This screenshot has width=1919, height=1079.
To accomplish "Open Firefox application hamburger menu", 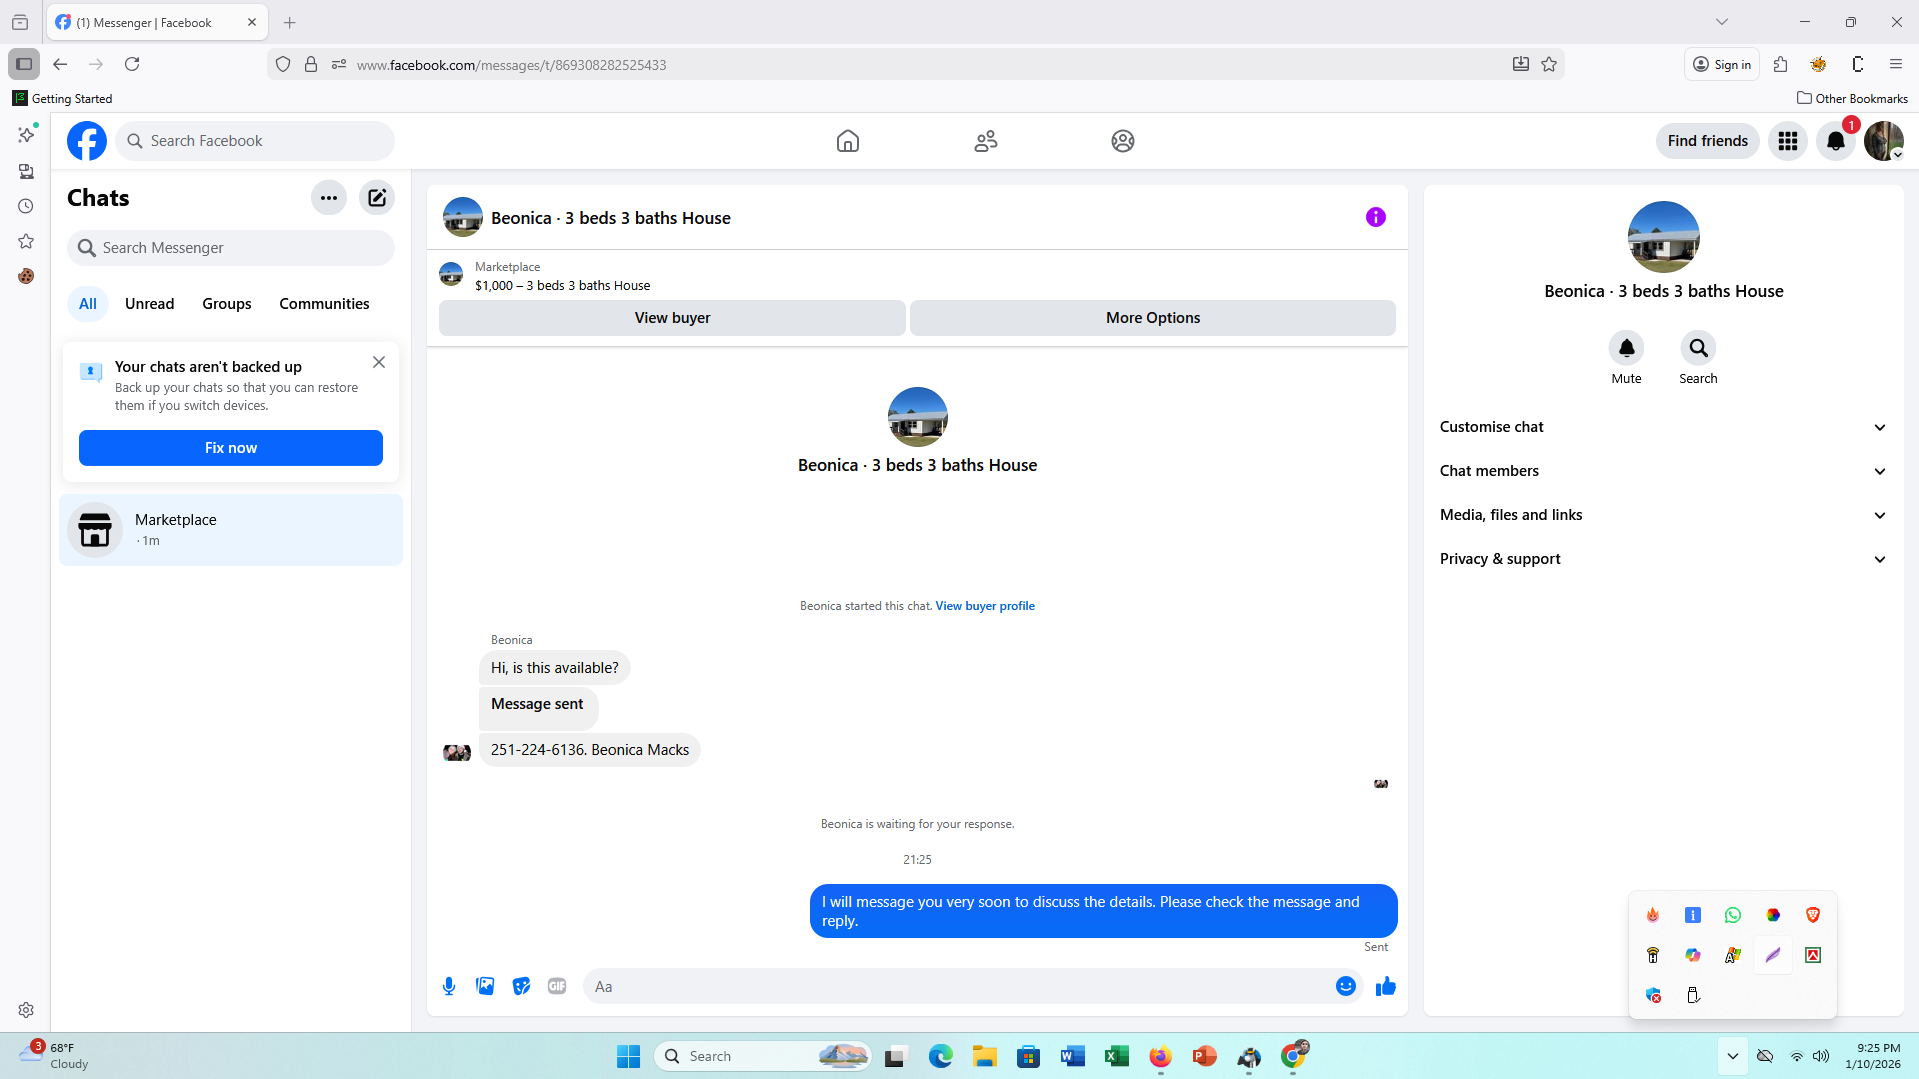I will pyautogui.click(x=1896, y=64).
